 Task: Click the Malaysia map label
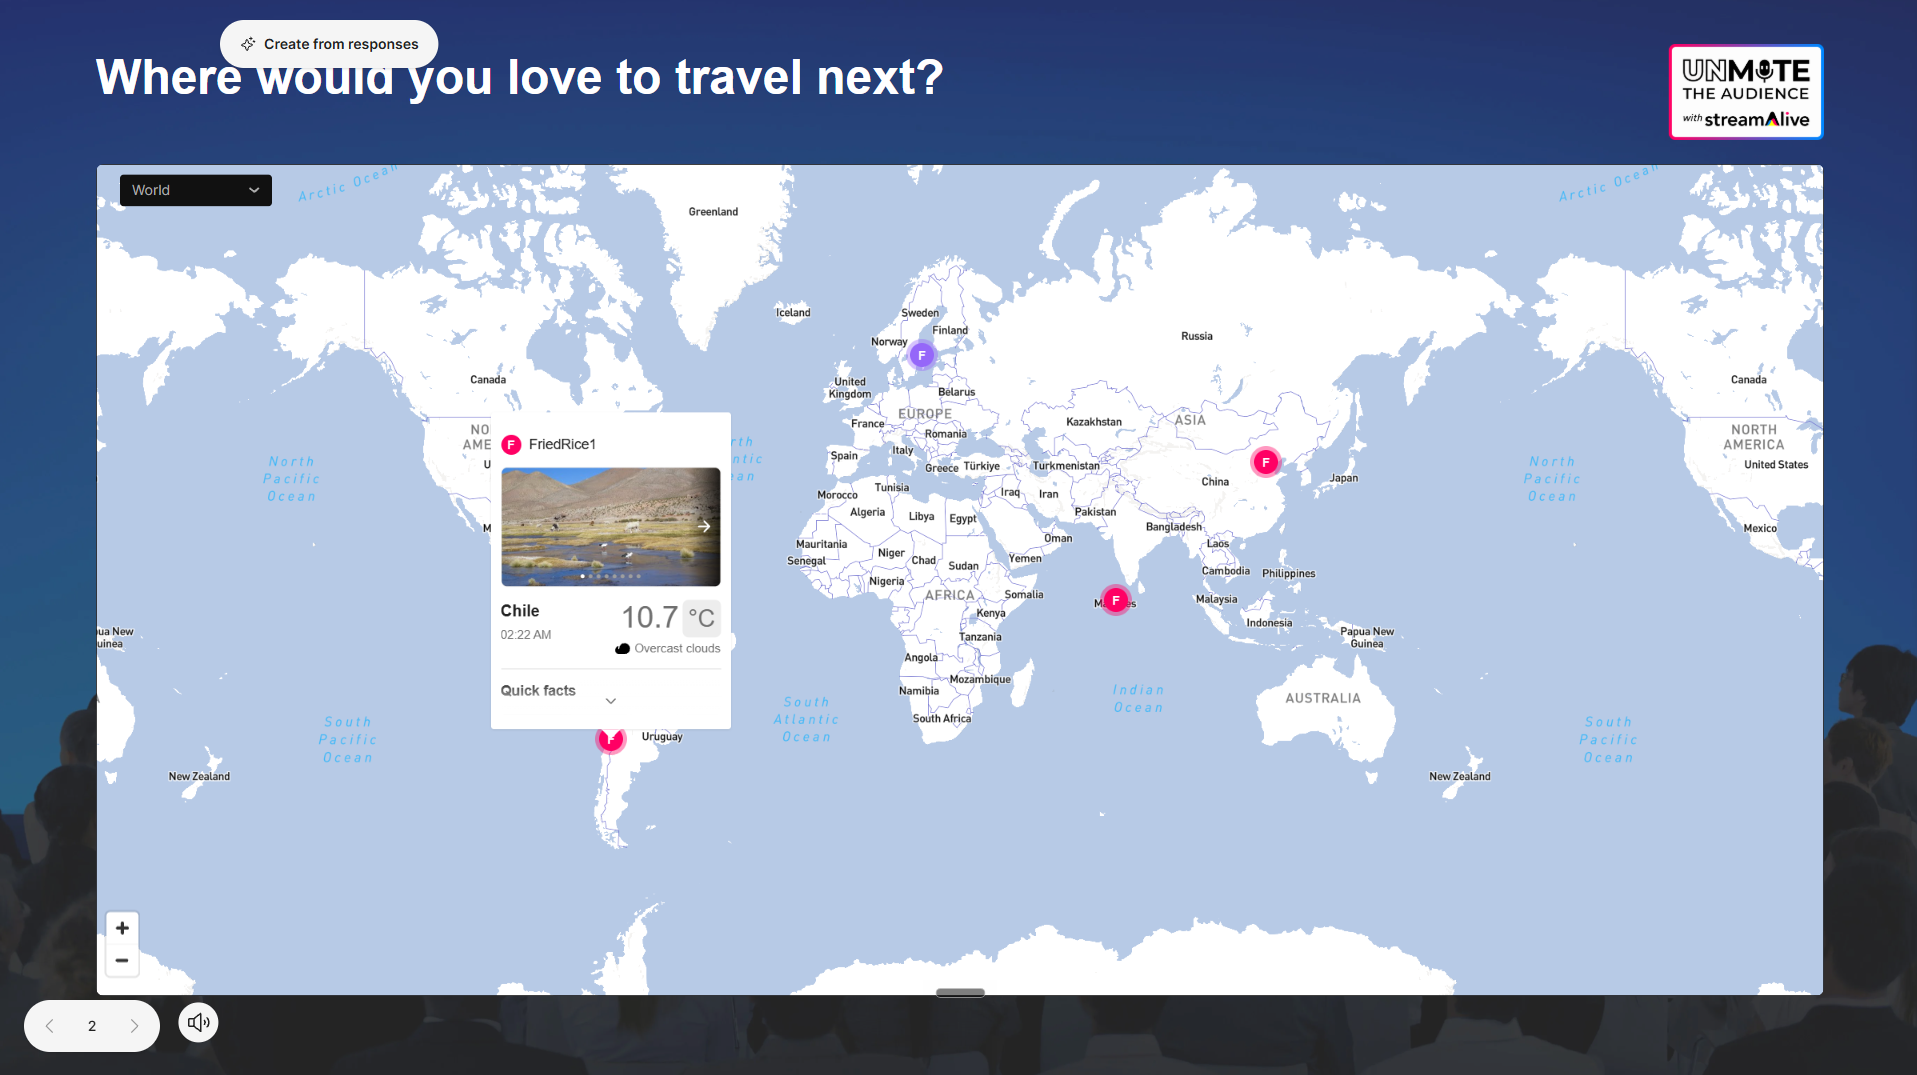point(1216,600)
